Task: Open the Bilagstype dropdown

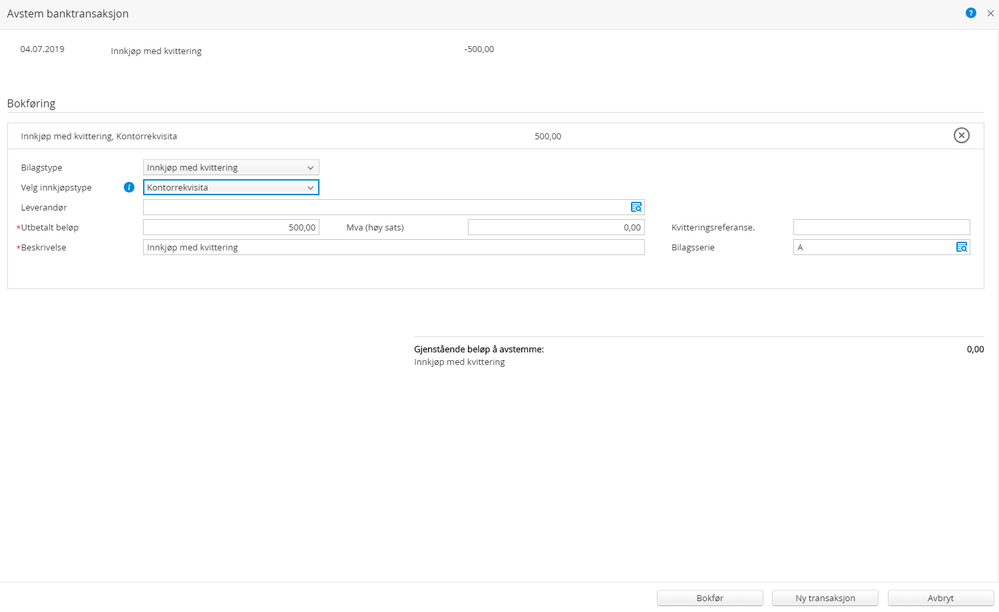Action: pyautogui.click(x=231, y=167)
